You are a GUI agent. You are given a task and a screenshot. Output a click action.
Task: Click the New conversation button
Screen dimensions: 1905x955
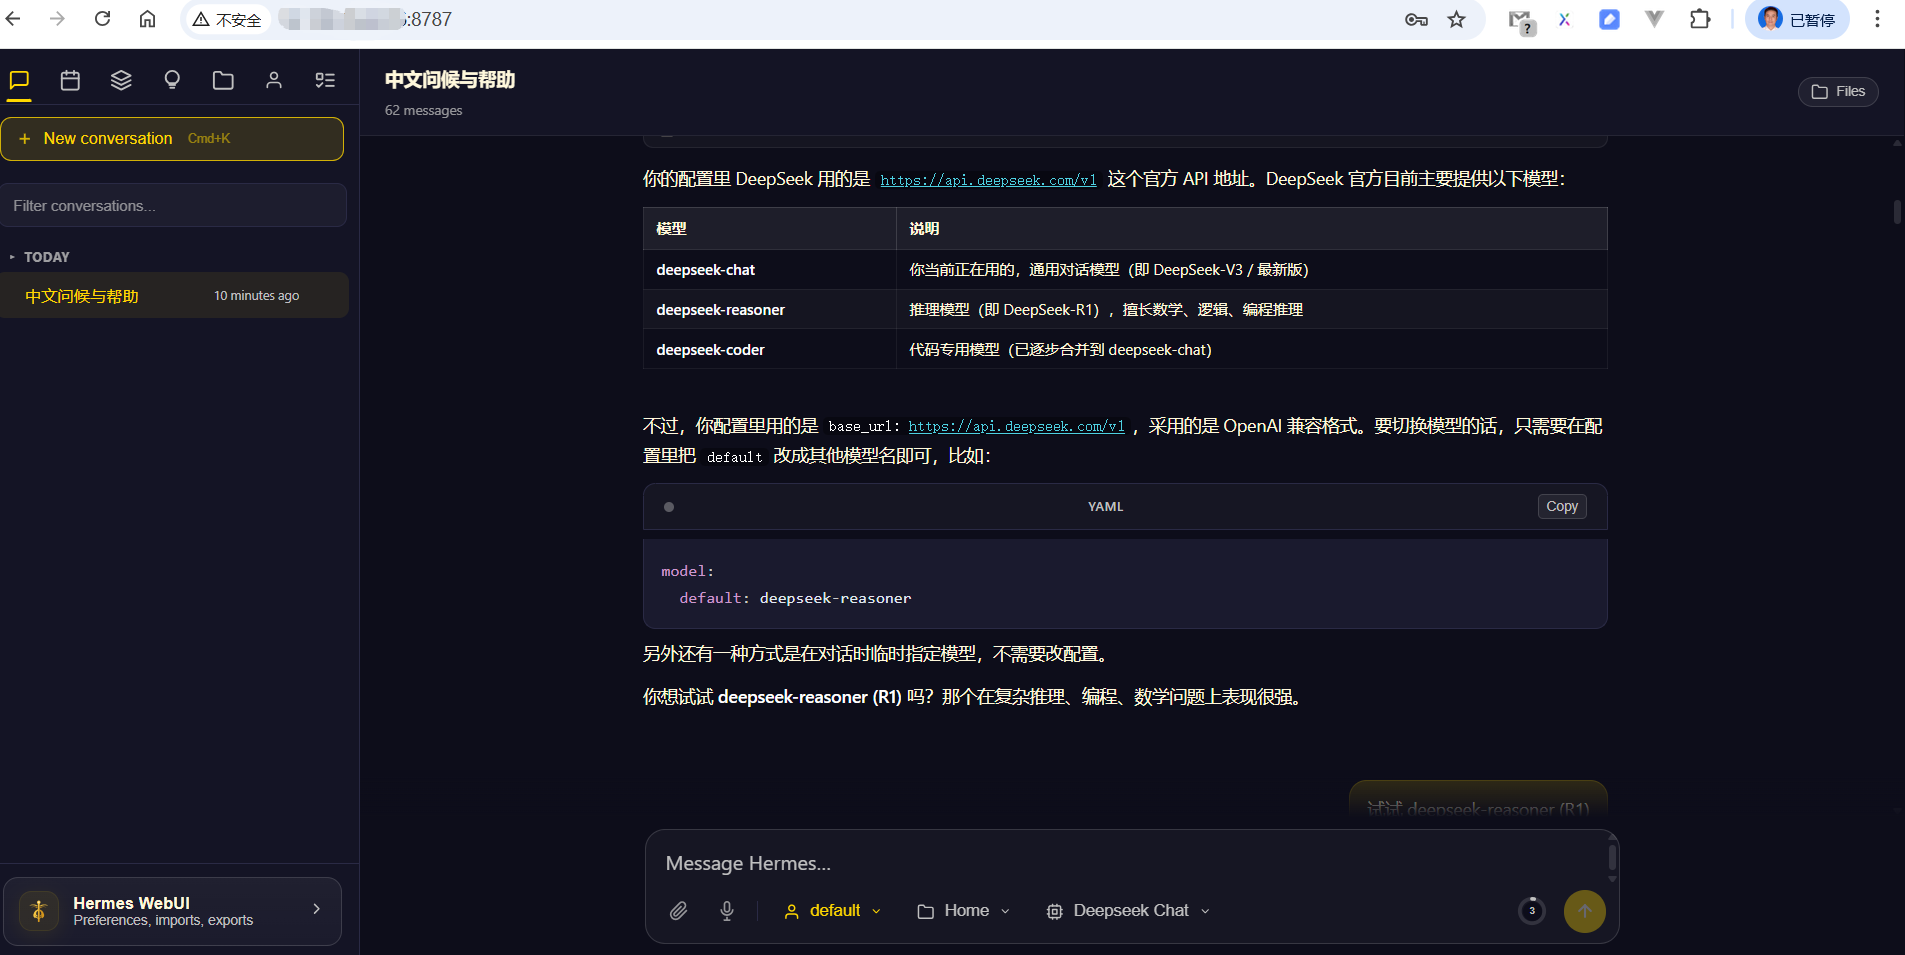(172, 139)
